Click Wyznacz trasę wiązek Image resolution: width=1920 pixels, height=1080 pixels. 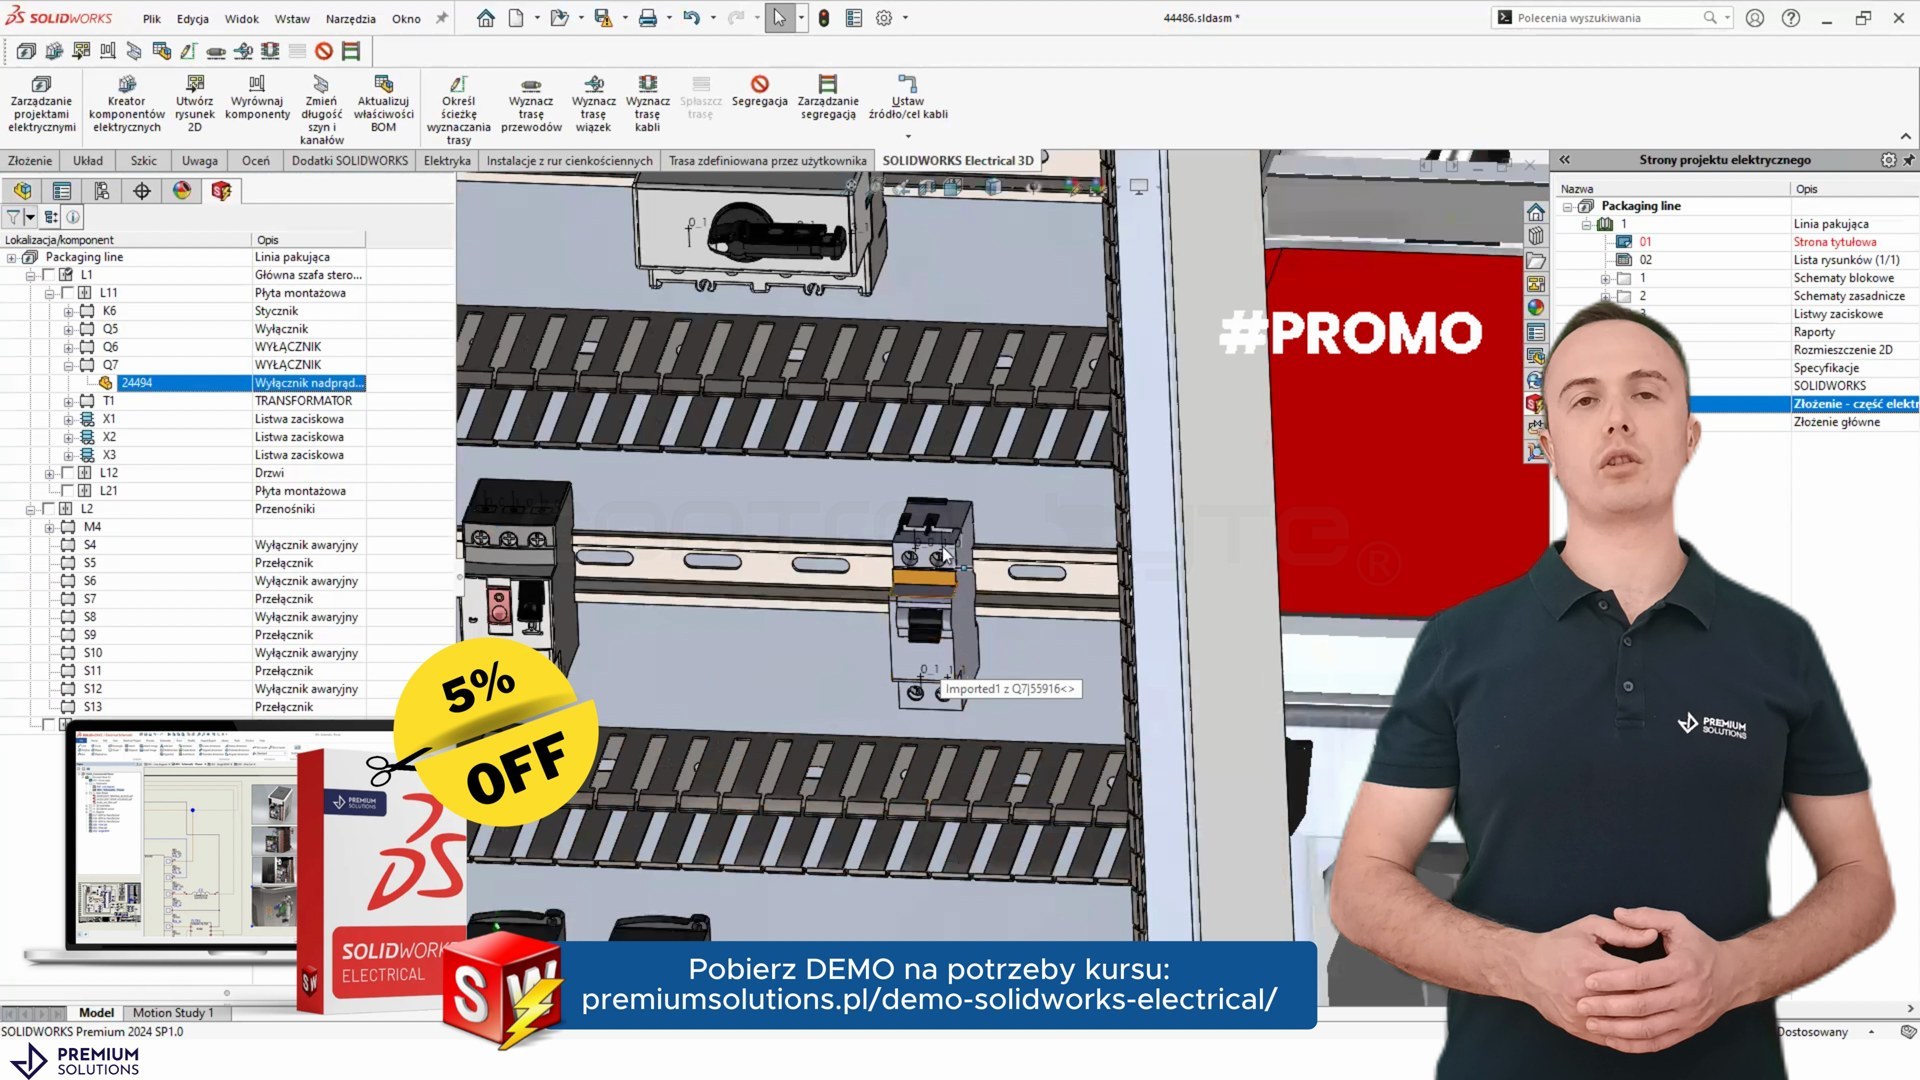coord(593,104)
